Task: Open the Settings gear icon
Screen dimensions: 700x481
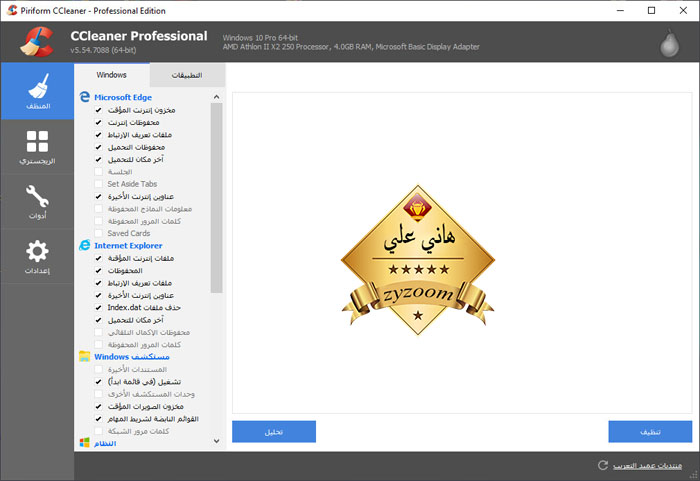Action: point(38,257)
